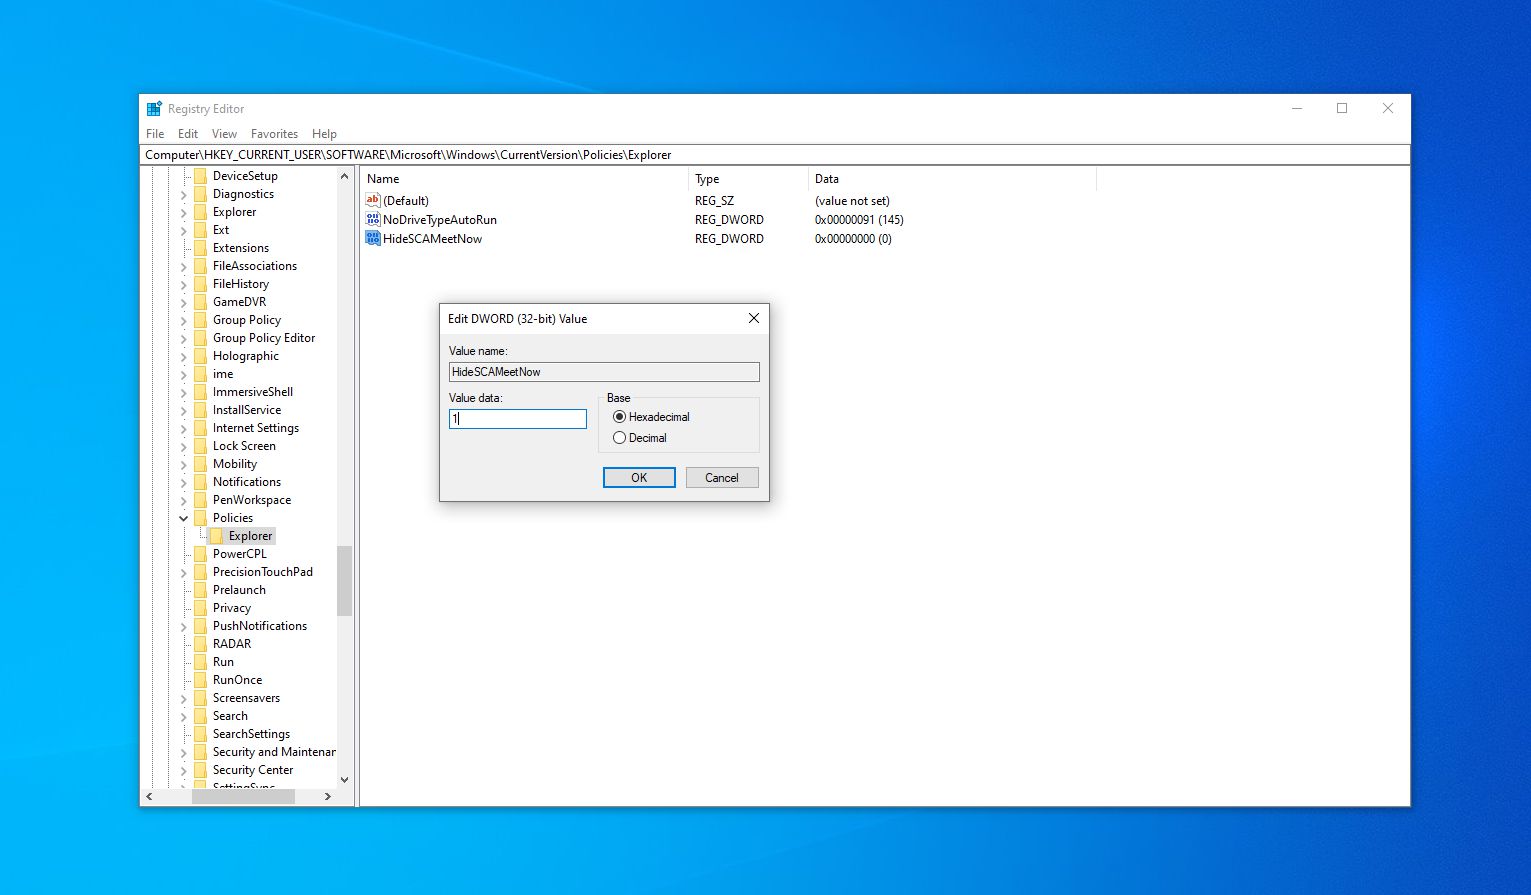Close the Edit DWORD dialog with X

754,318
